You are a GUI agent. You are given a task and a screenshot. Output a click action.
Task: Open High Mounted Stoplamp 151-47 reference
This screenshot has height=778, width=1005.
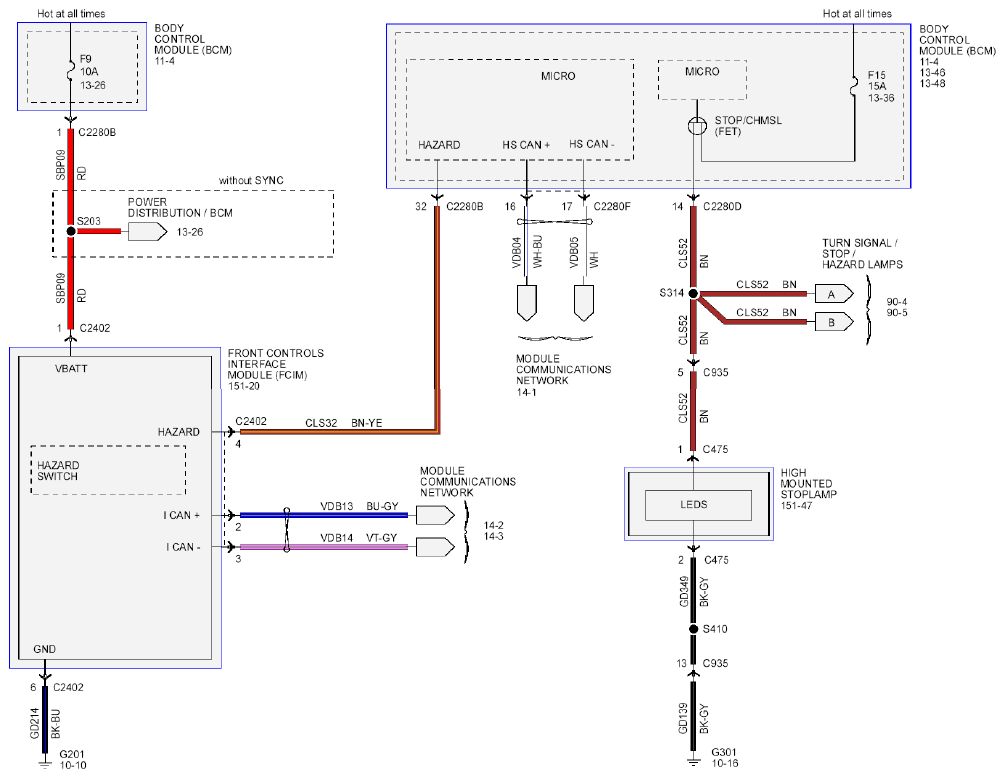[x=808, y=489]
